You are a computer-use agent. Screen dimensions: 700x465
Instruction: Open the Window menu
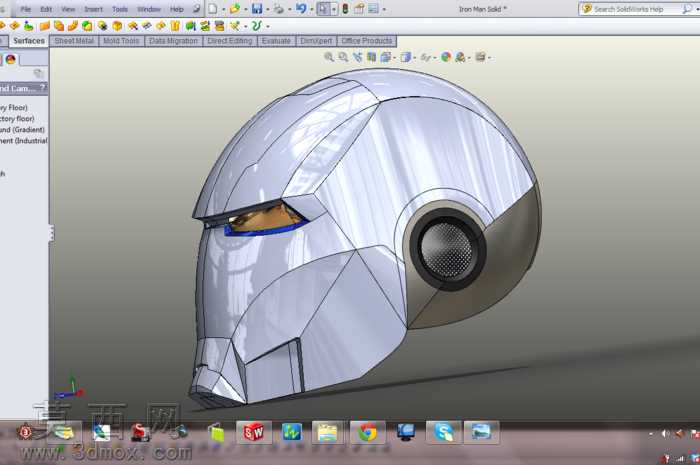pyautogui.click(x=149, y=9)
